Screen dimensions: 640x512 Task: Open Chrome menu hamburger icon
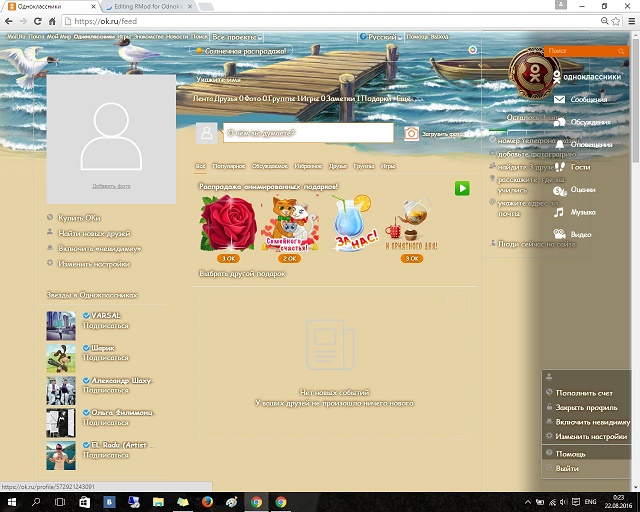[x=631, y=21]
